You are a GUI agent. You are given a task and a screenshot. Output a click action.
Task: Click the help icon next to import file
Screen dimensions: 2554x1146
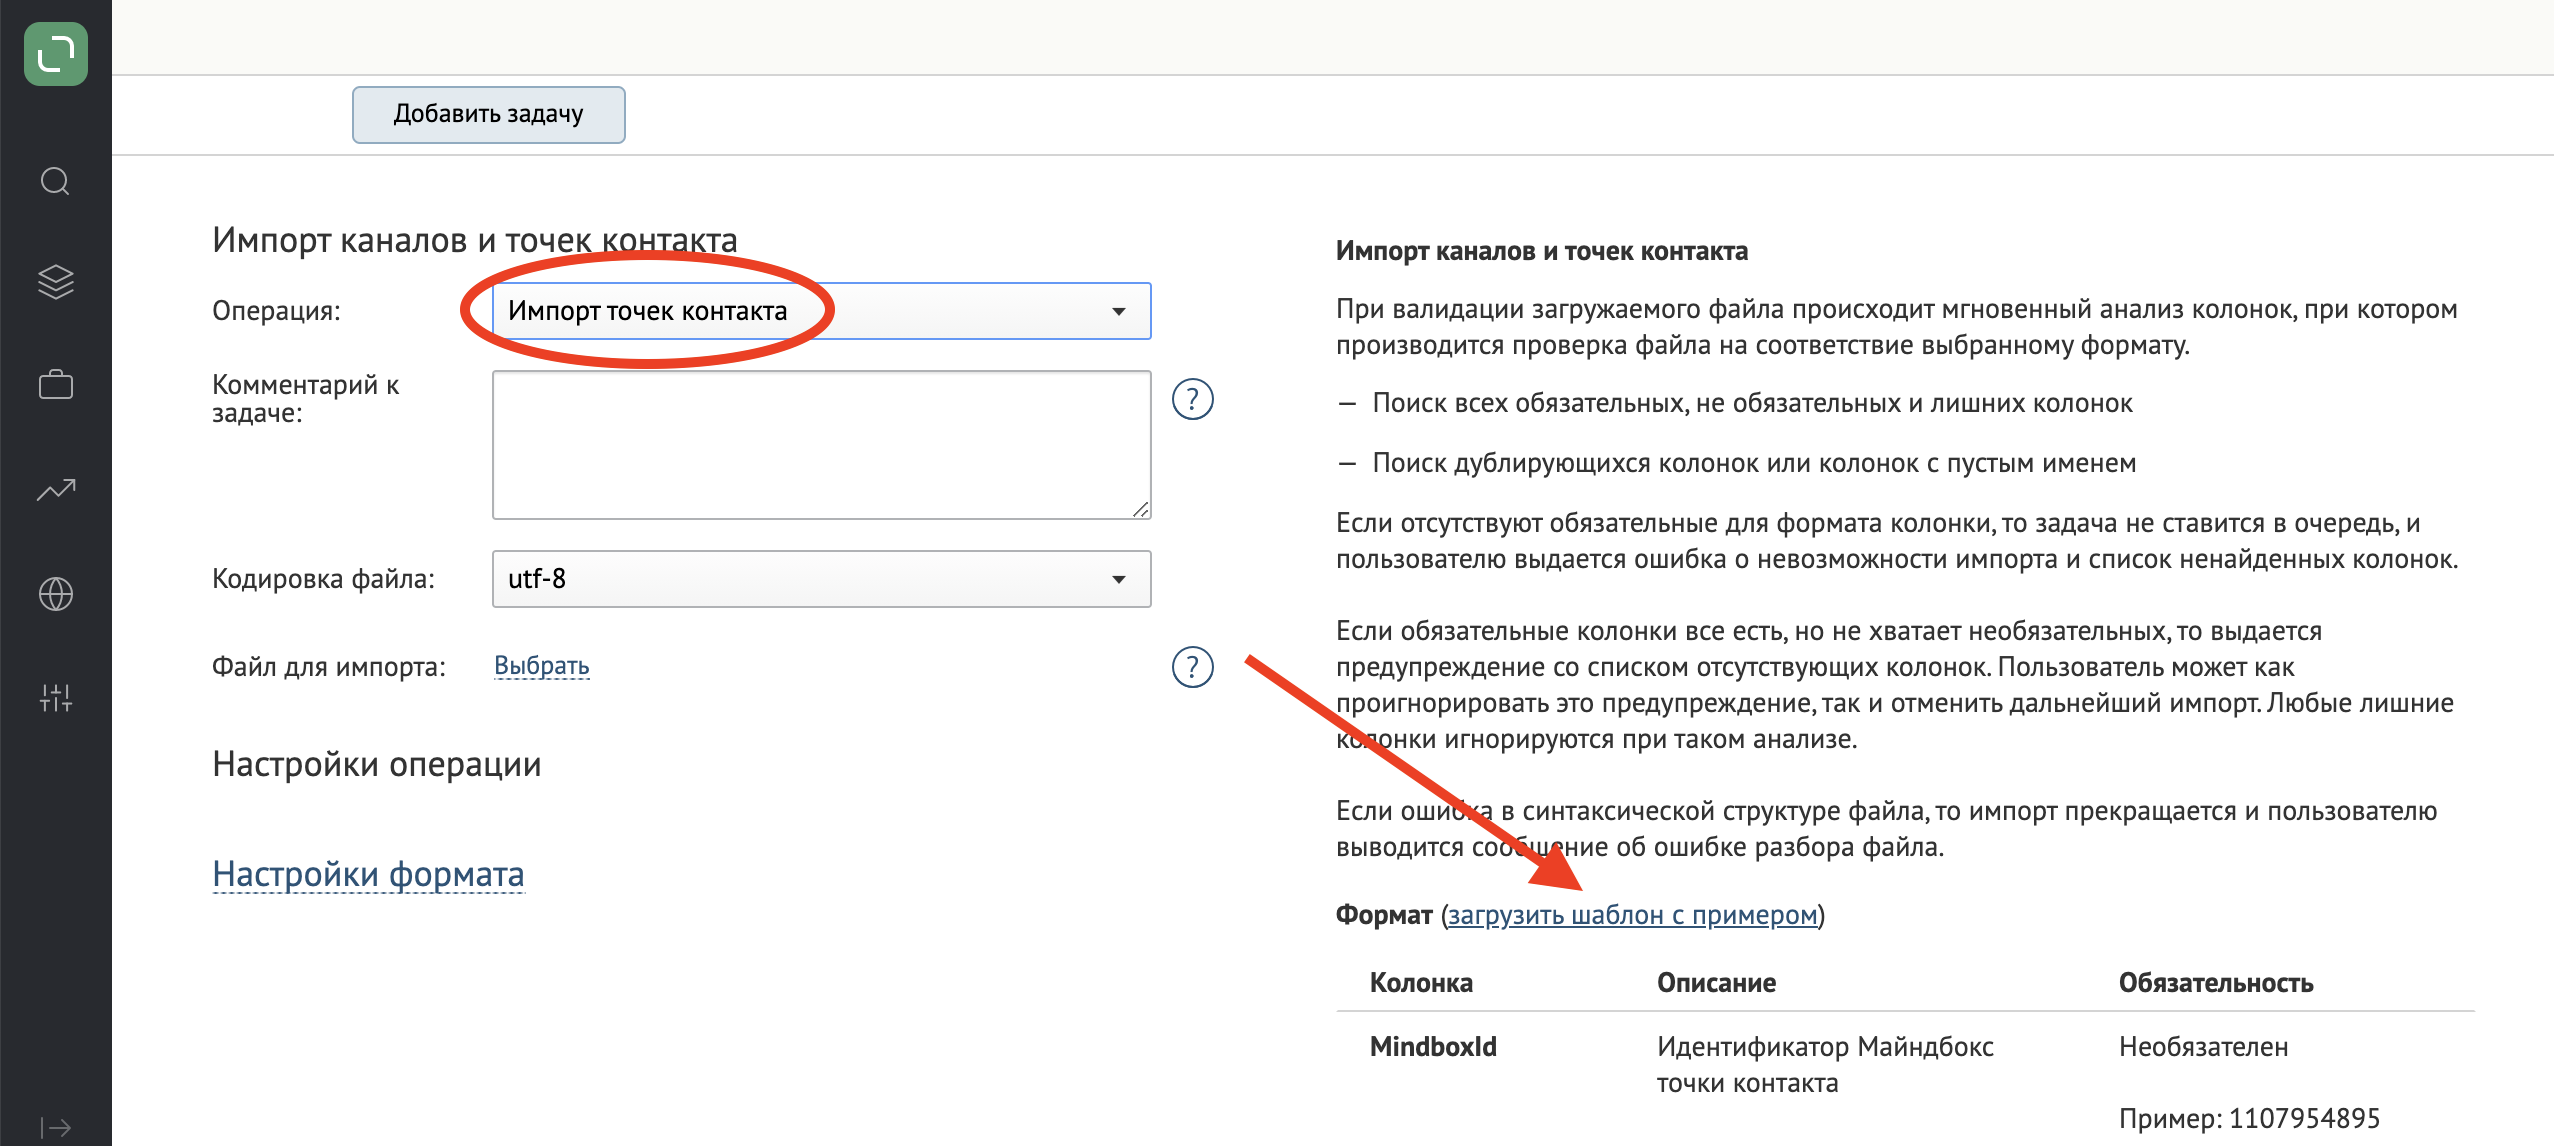[x=1192, y=667]
